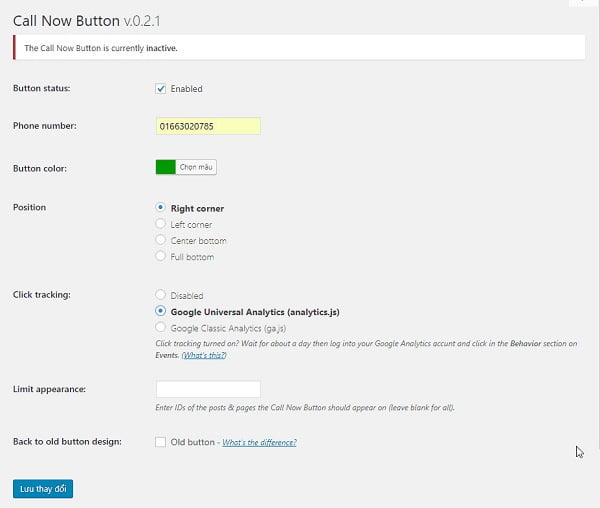Click the green button color swatch
Screen dimensions: 600x508
tap(165, 167)
